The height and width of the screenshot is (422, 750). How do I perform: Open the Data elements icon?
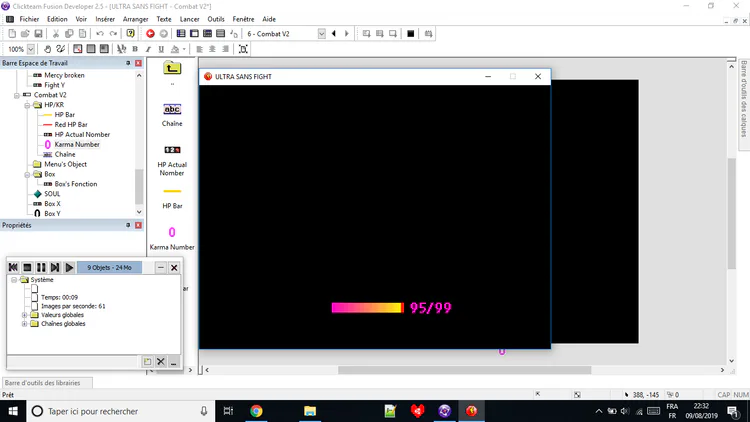point(233,33)
